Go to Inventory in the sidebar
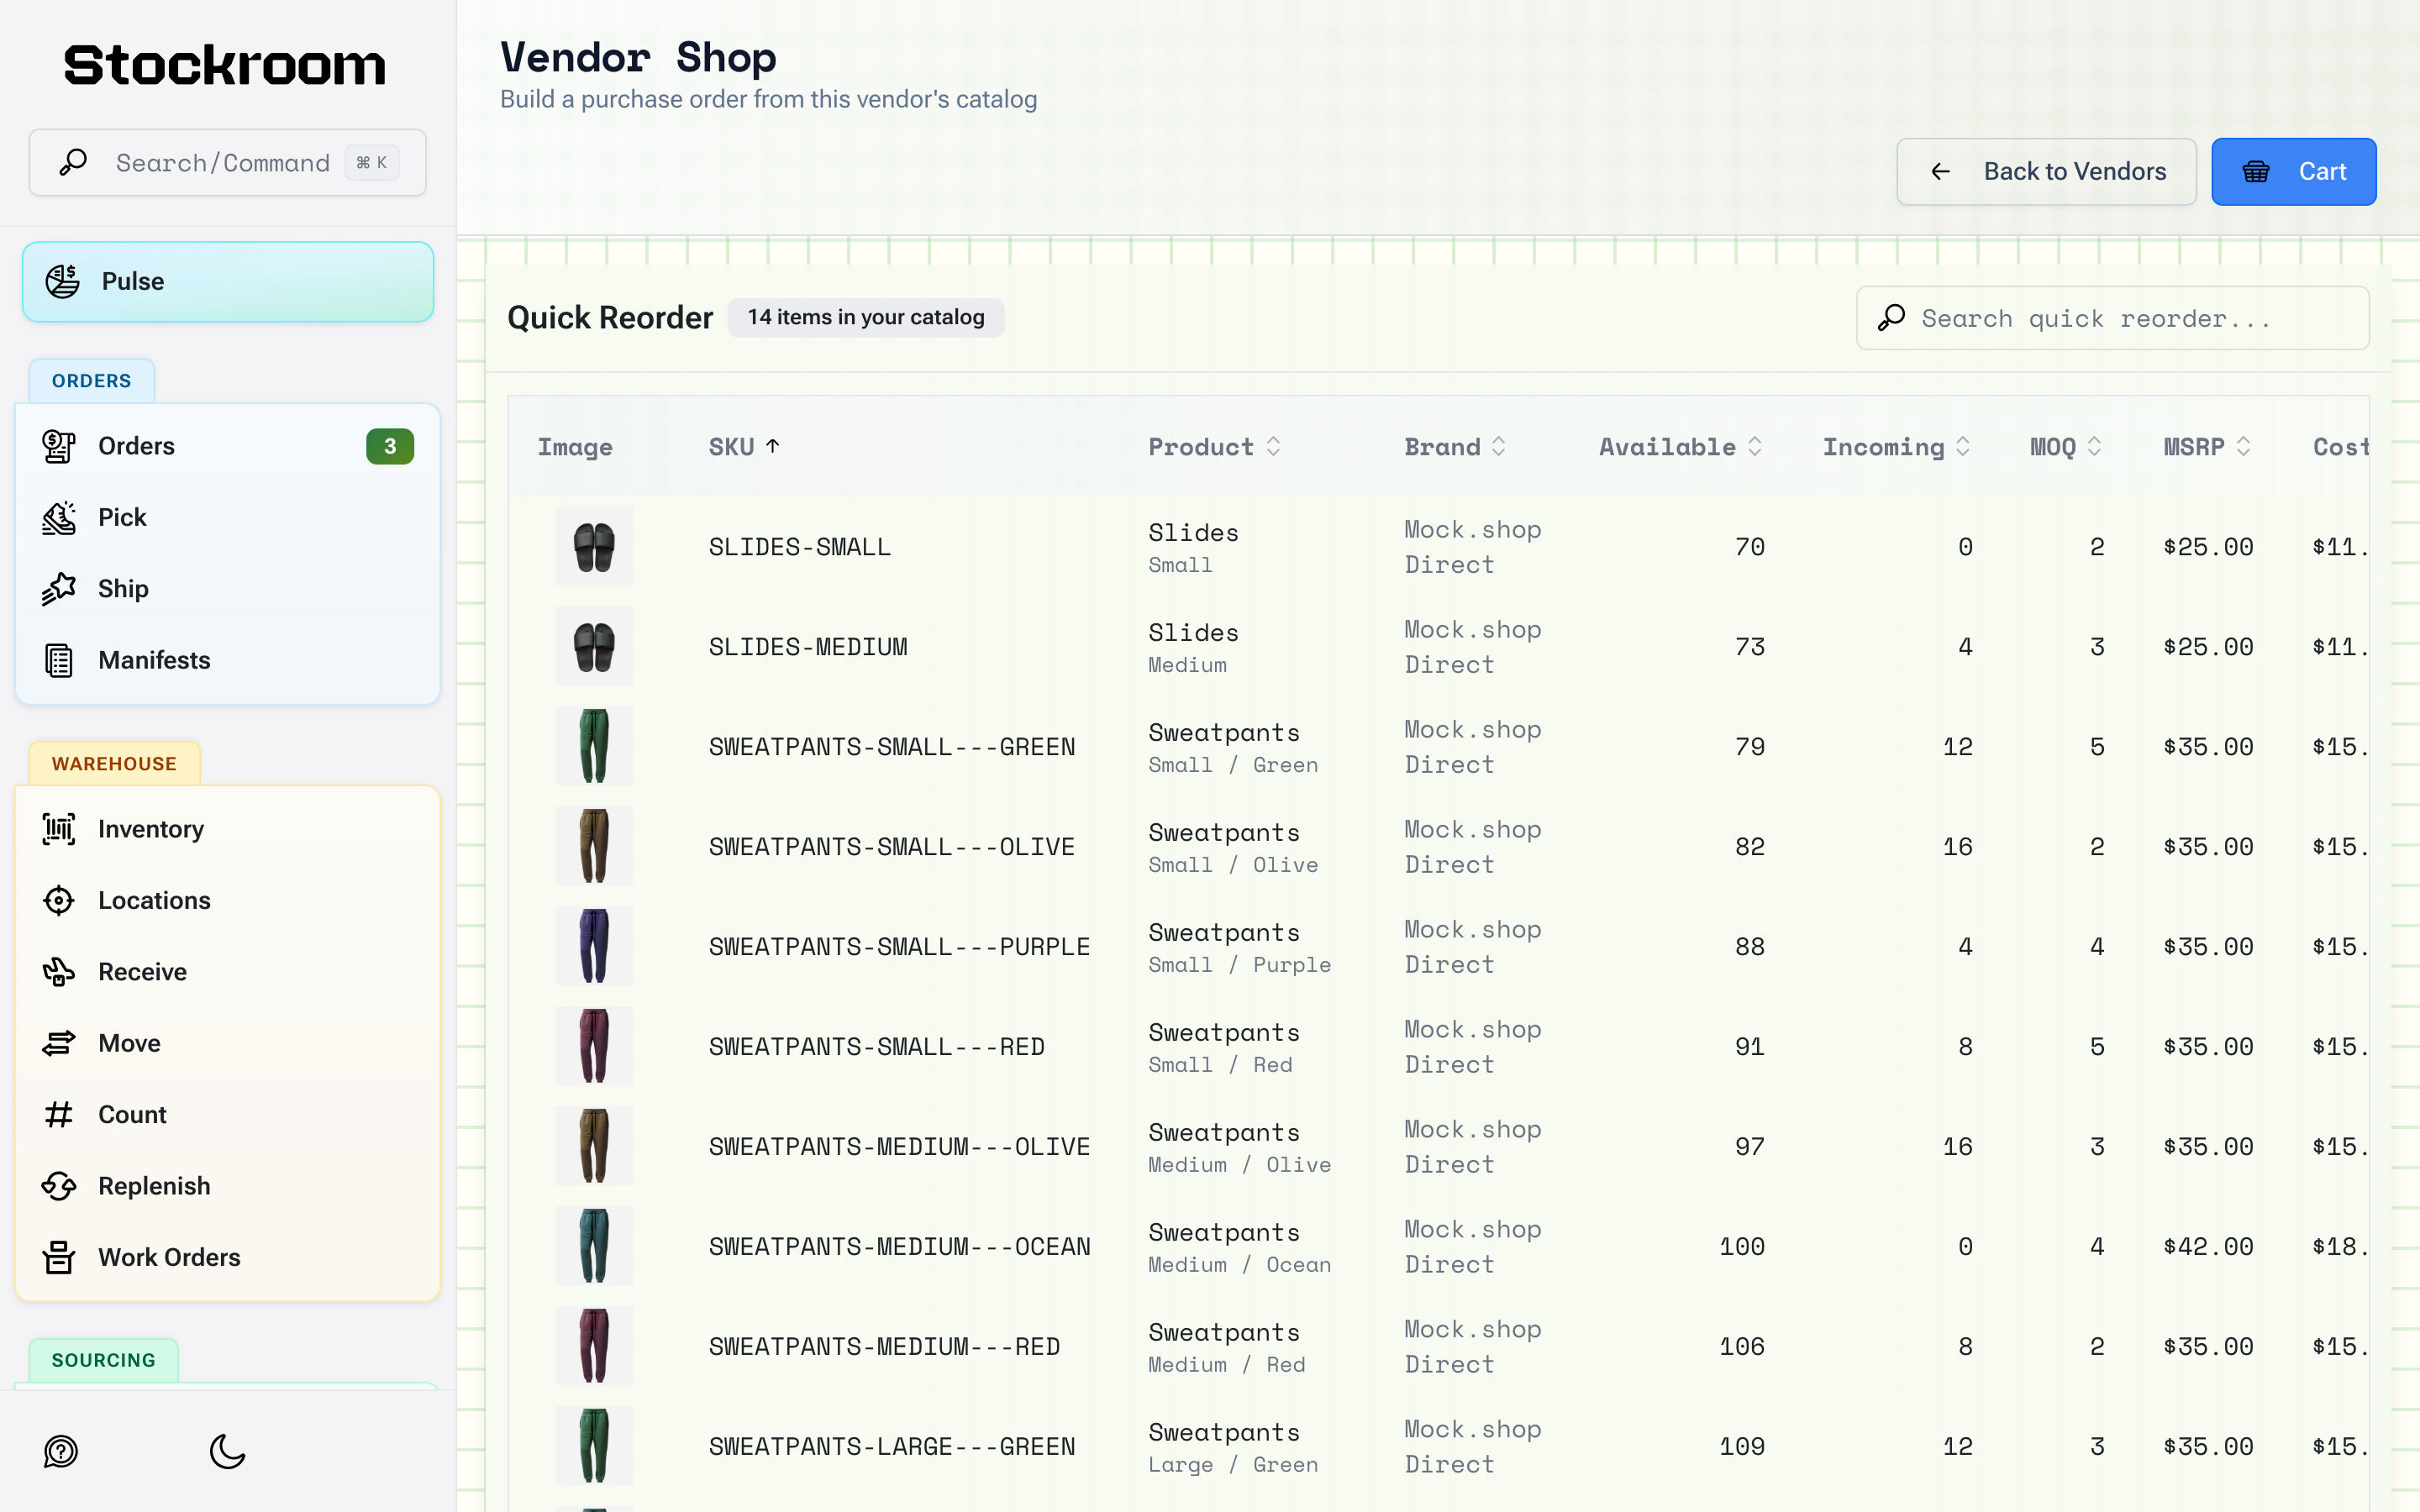Screen dimensions: 2420x1512 pos(228,829)
